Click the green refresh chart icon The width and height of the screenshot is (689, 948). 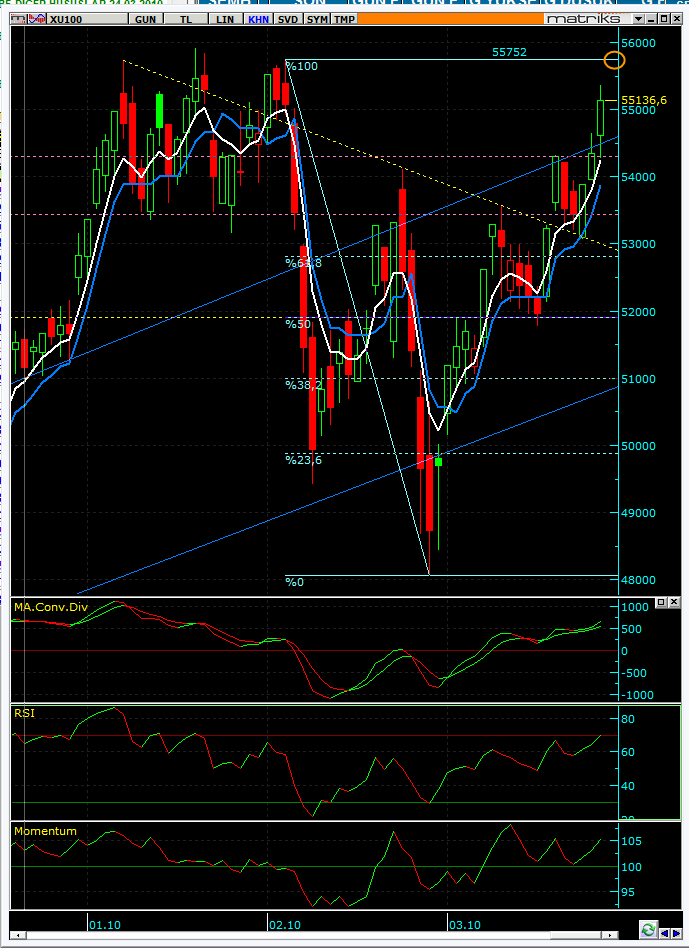point(648,928)
